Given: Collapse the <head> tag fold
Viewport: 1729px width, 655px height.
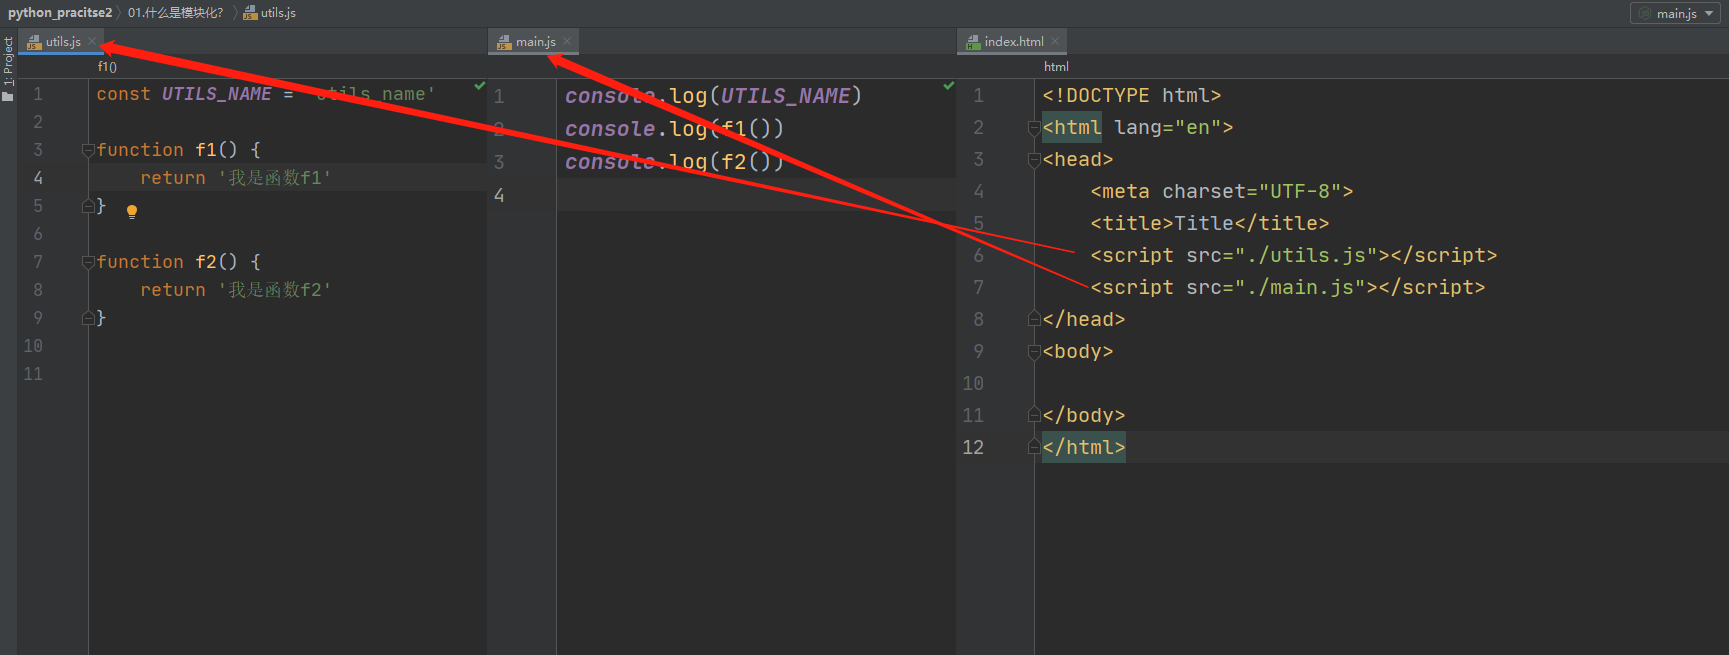Looking at the screenshot, I should point(1034,160).
